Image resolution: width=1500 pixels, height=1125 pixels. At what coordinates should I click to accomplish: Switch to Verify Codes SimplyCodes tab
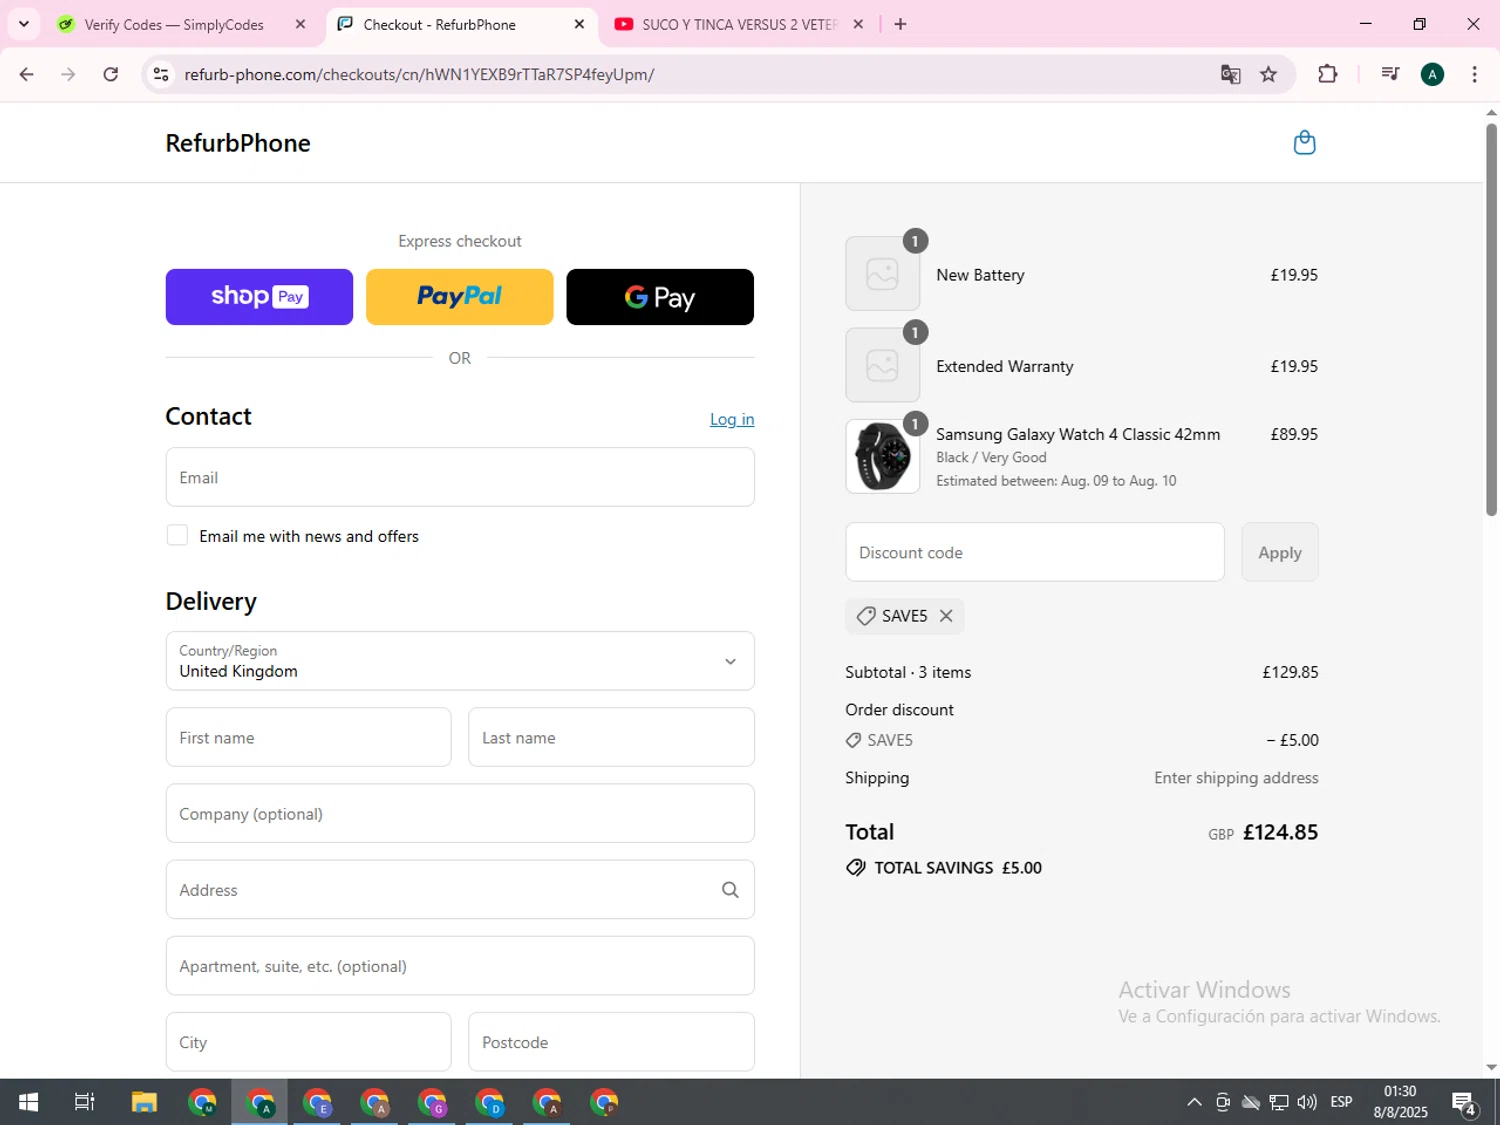[x=174, y=24]
